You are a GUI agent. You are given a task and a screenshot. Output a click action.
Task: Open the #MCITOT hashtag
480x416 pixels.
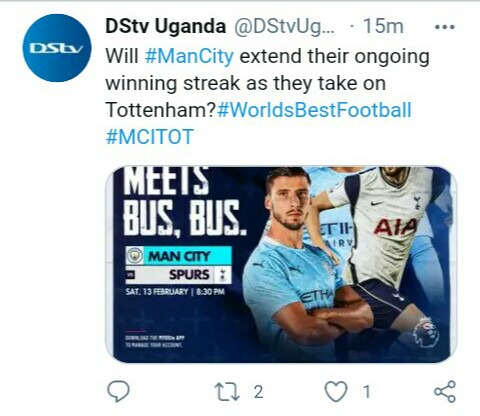pos(150,137)
